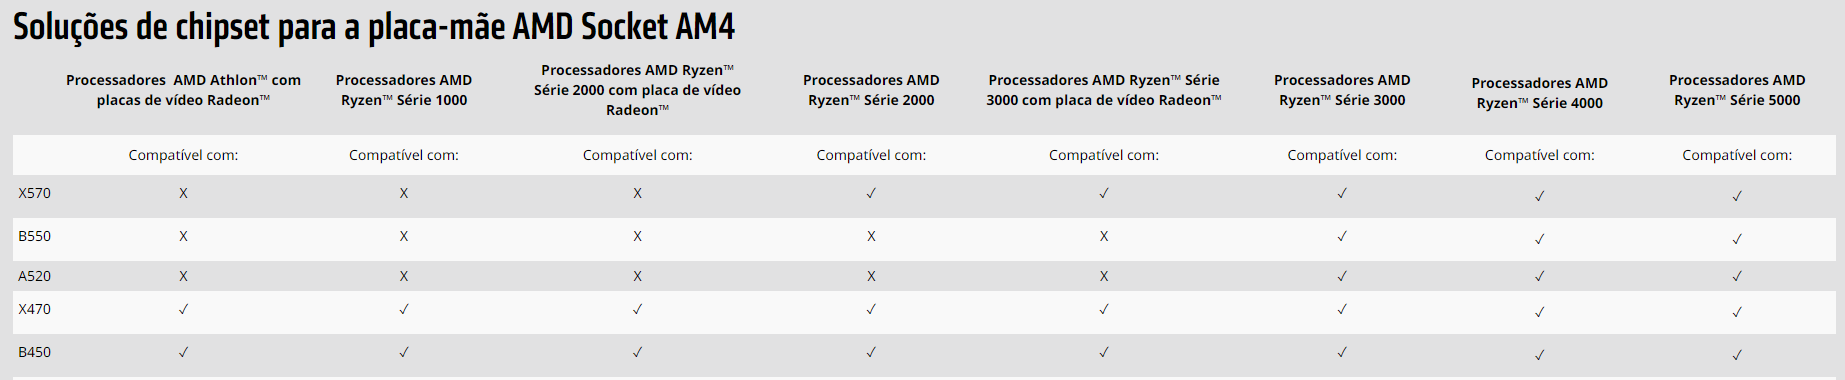
Task: Select the A520 chipset row label
Action: (34, 276)
